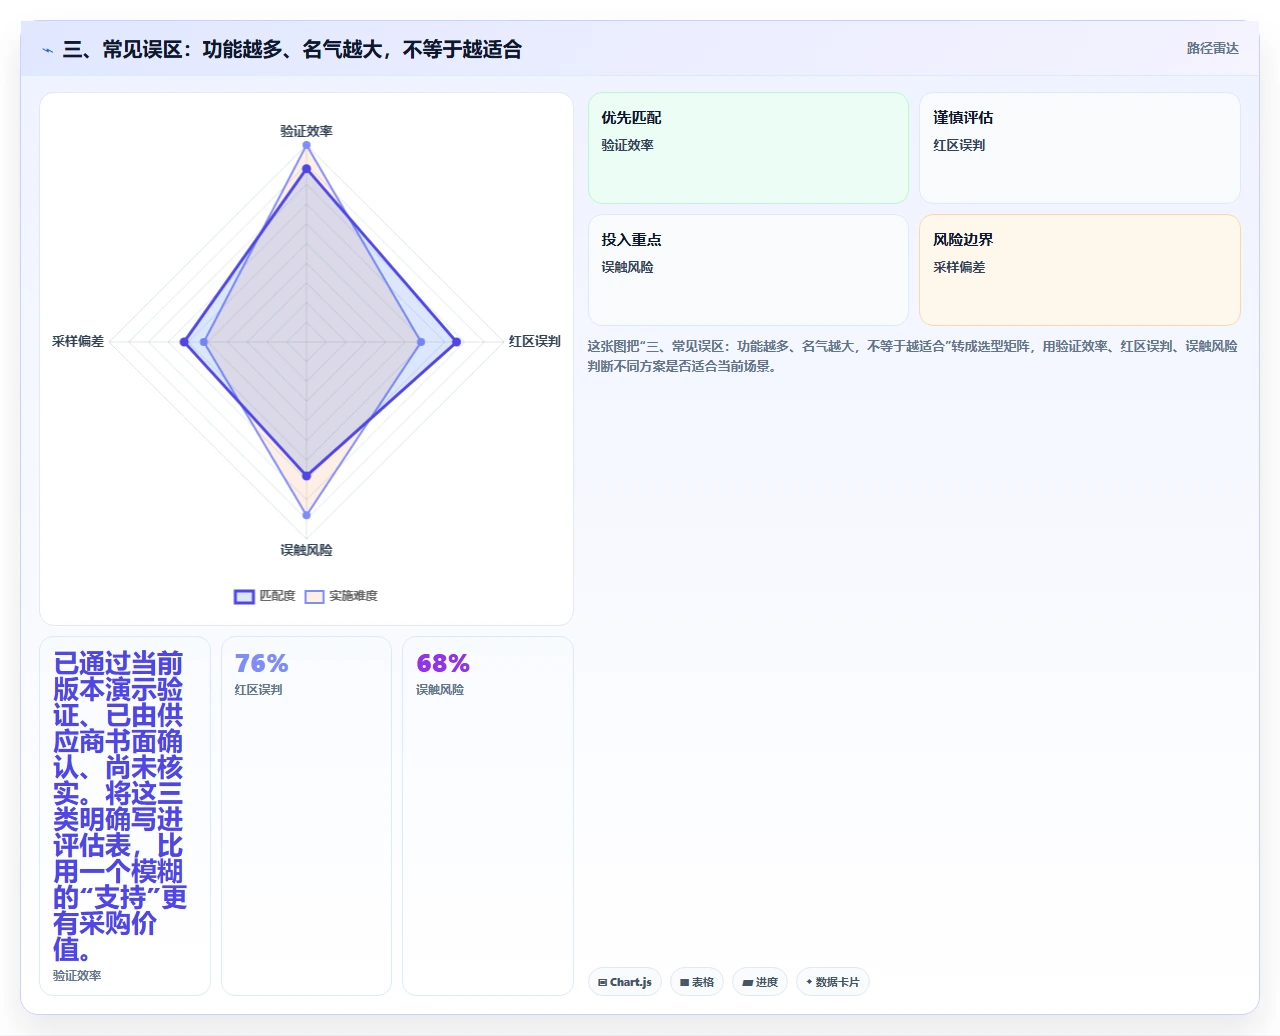Click the 匹配度 data point on 采样偏差 axis

(184, 342)
